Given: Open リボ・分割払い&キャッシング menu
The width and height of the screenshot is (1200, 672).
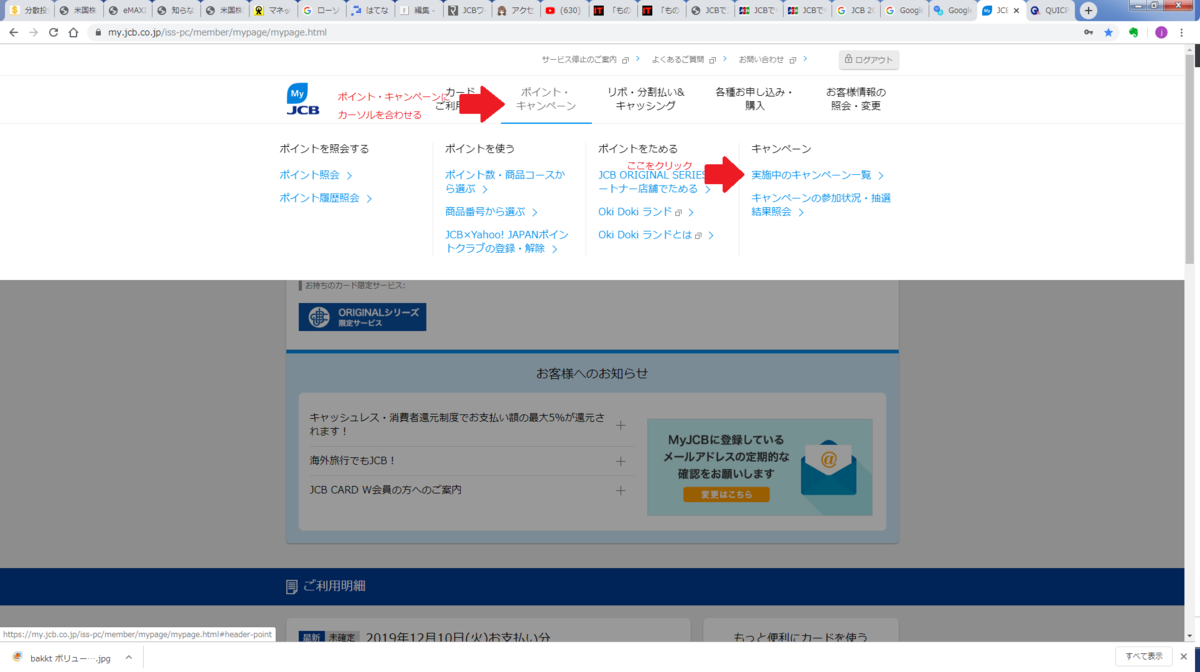Looking at the screenshot, I should [x=646, y=99].
